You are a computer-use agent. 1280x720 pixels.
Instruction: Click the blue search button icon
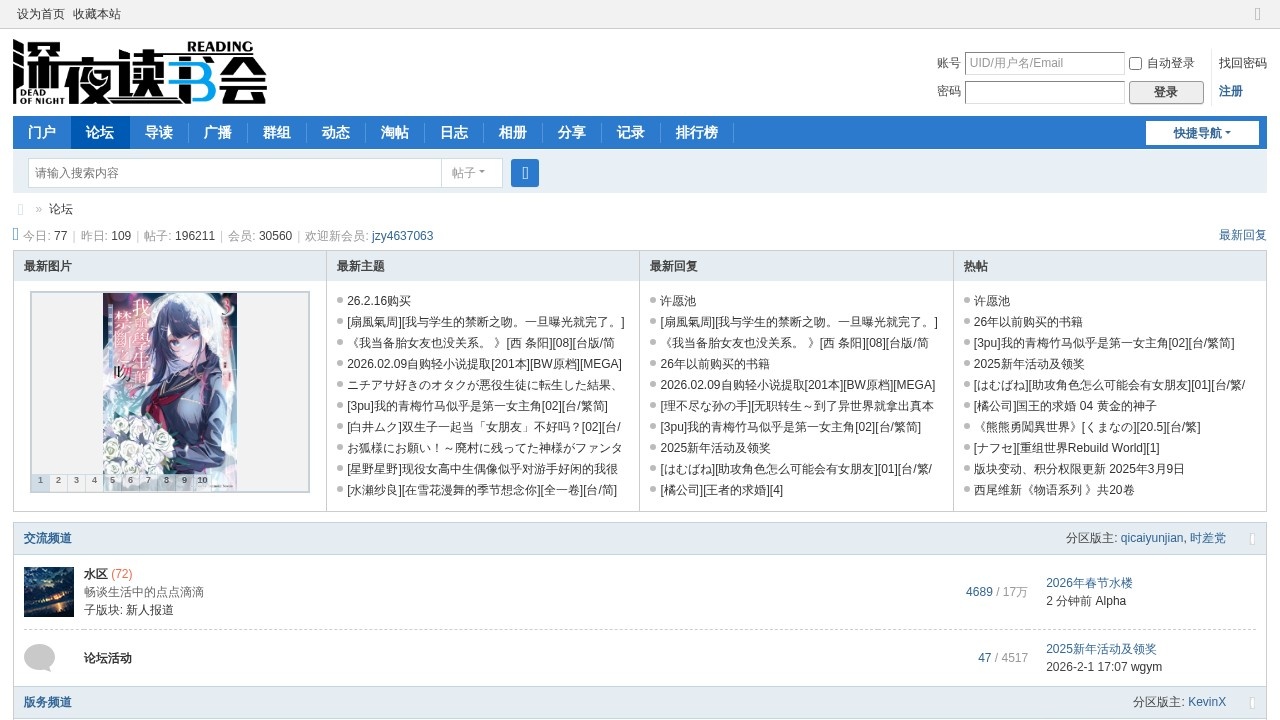pos(525,173)
